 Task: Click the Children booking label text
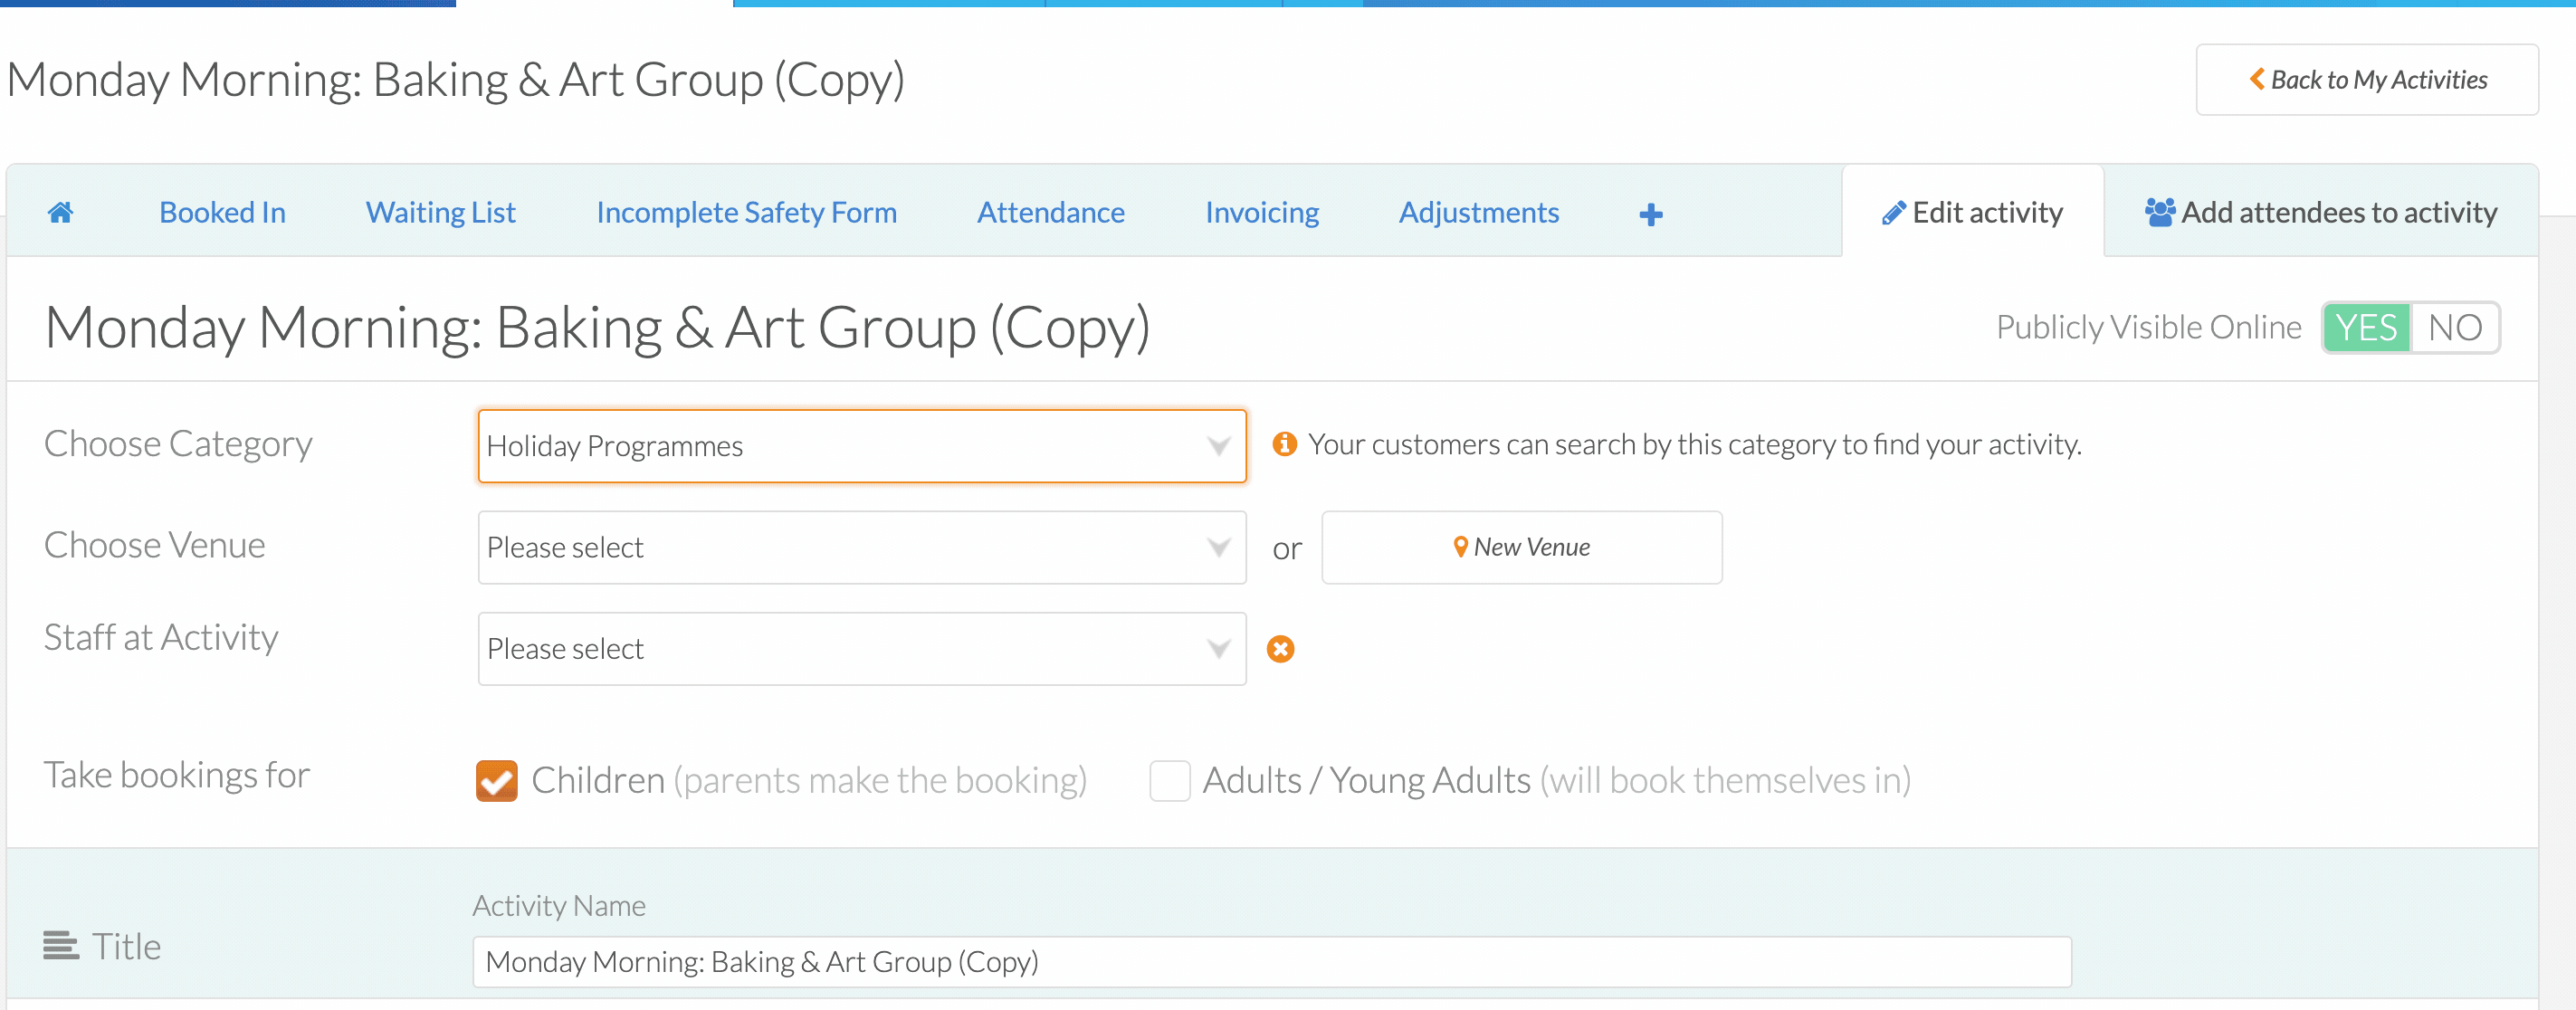pos(809,780)
